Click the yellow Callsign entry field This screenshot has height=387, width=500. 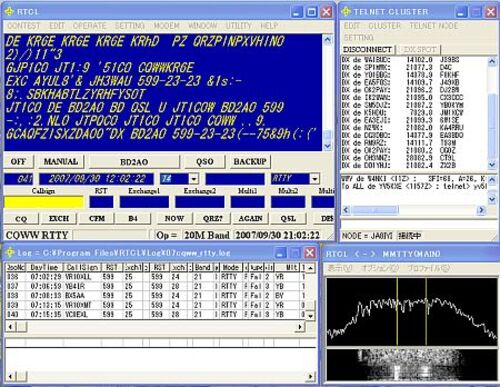[x=44, y=202]
